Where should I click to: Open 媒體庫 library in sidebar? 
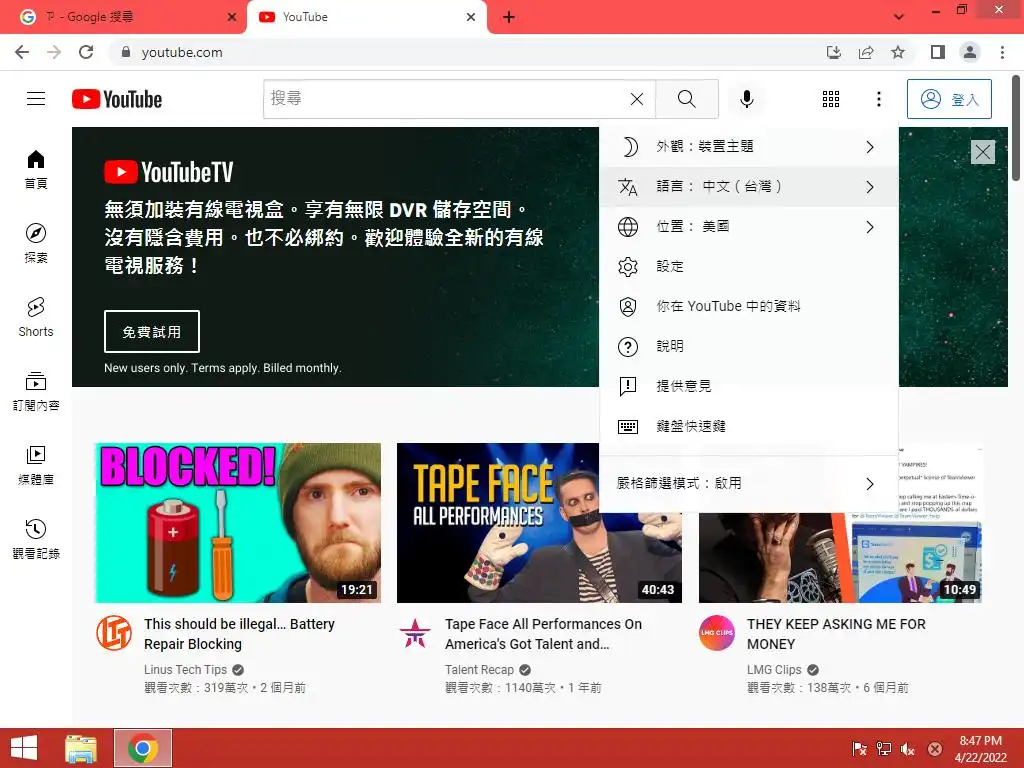[36, 465]
